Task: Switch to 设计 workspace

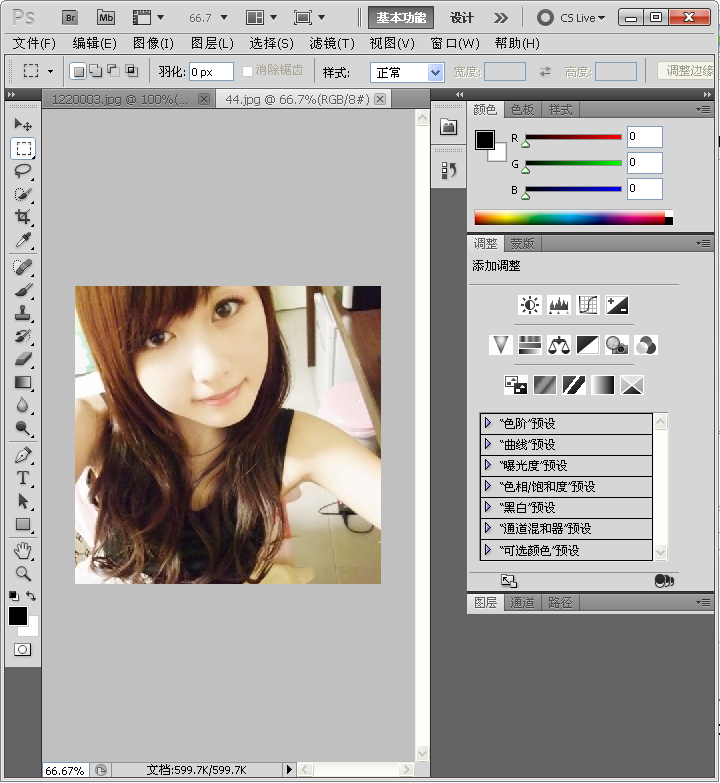Action: tap(462, 17)
